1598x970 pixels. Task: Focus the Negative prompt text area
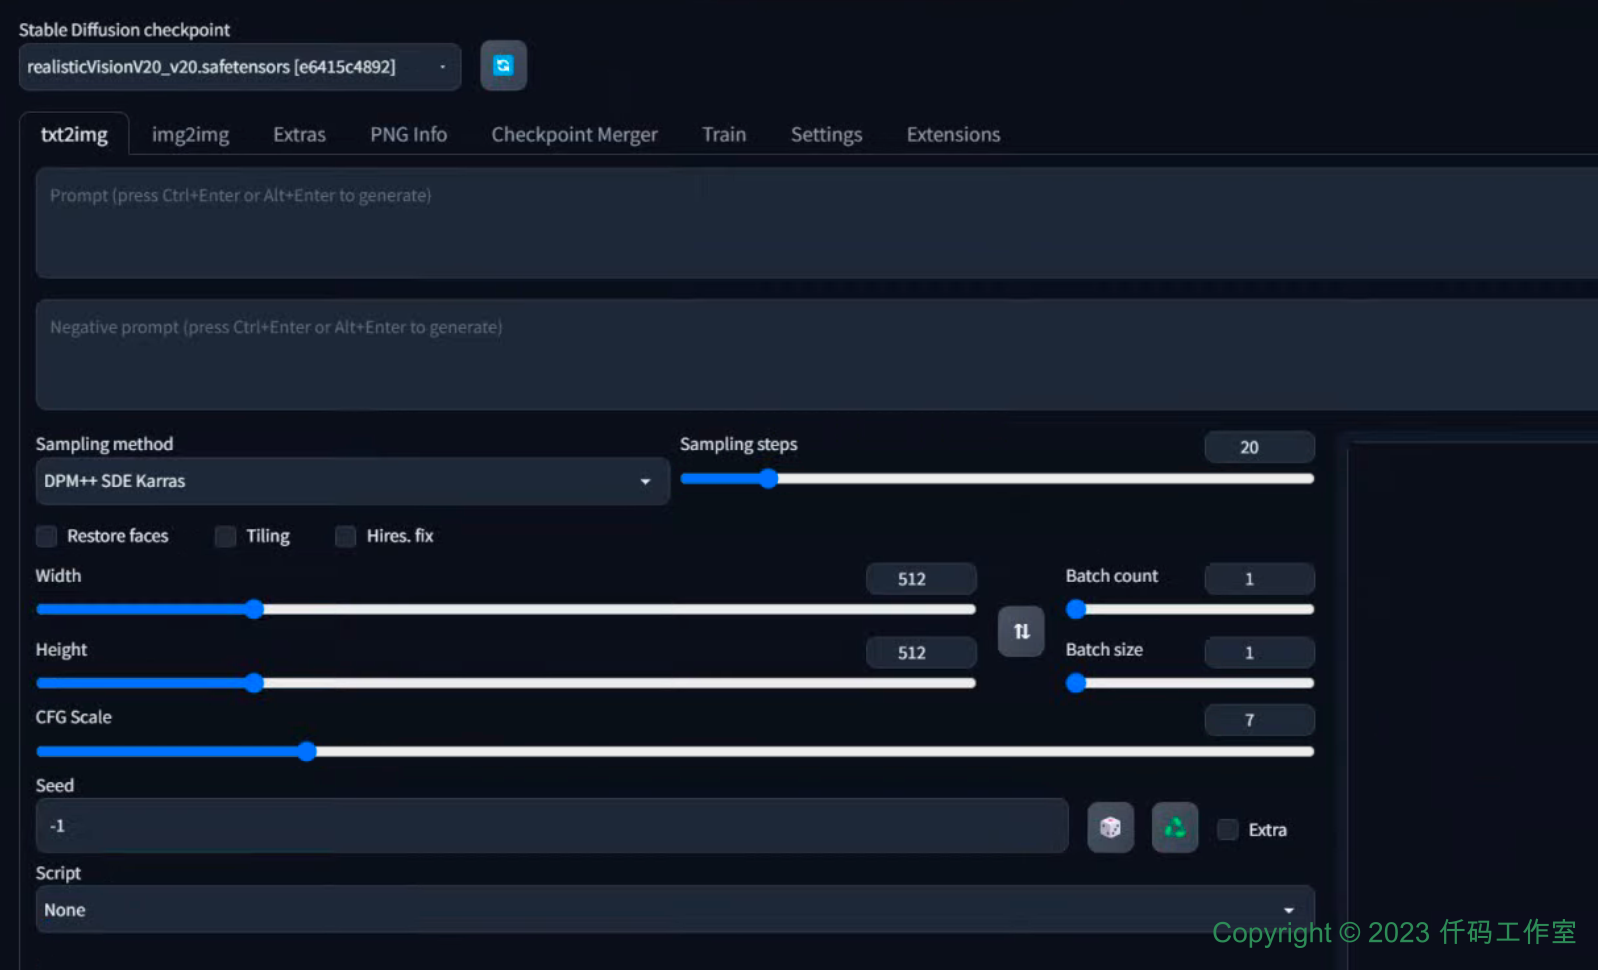click(x=816, y=355)
